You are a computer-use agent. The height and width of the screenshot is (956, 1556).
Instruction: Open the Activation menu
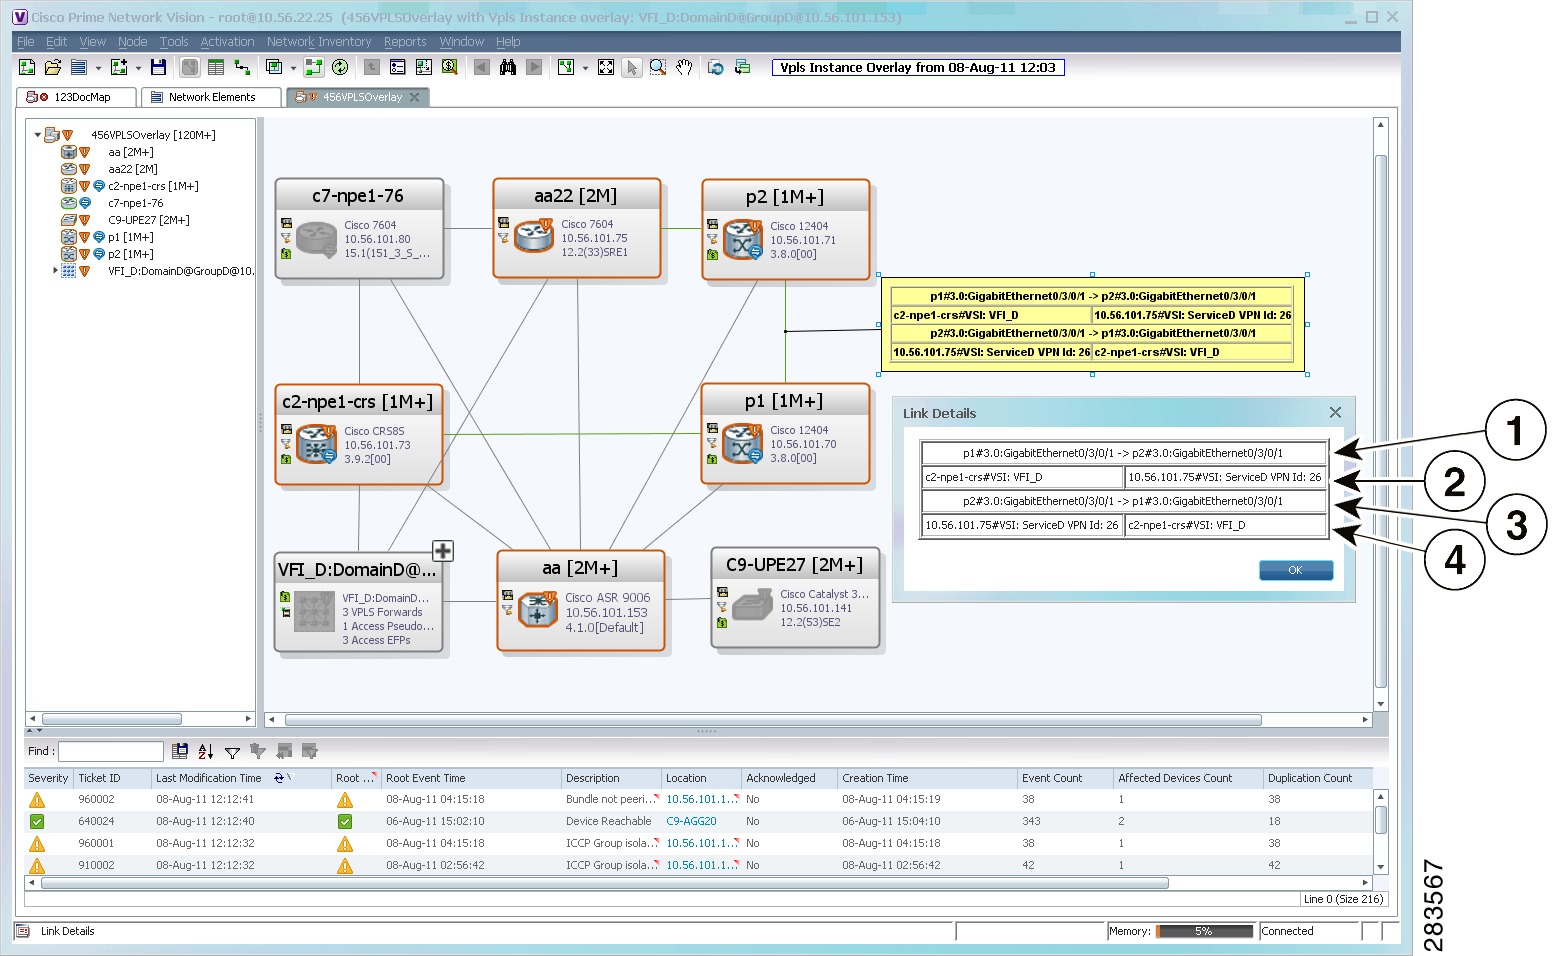[227, 42]
